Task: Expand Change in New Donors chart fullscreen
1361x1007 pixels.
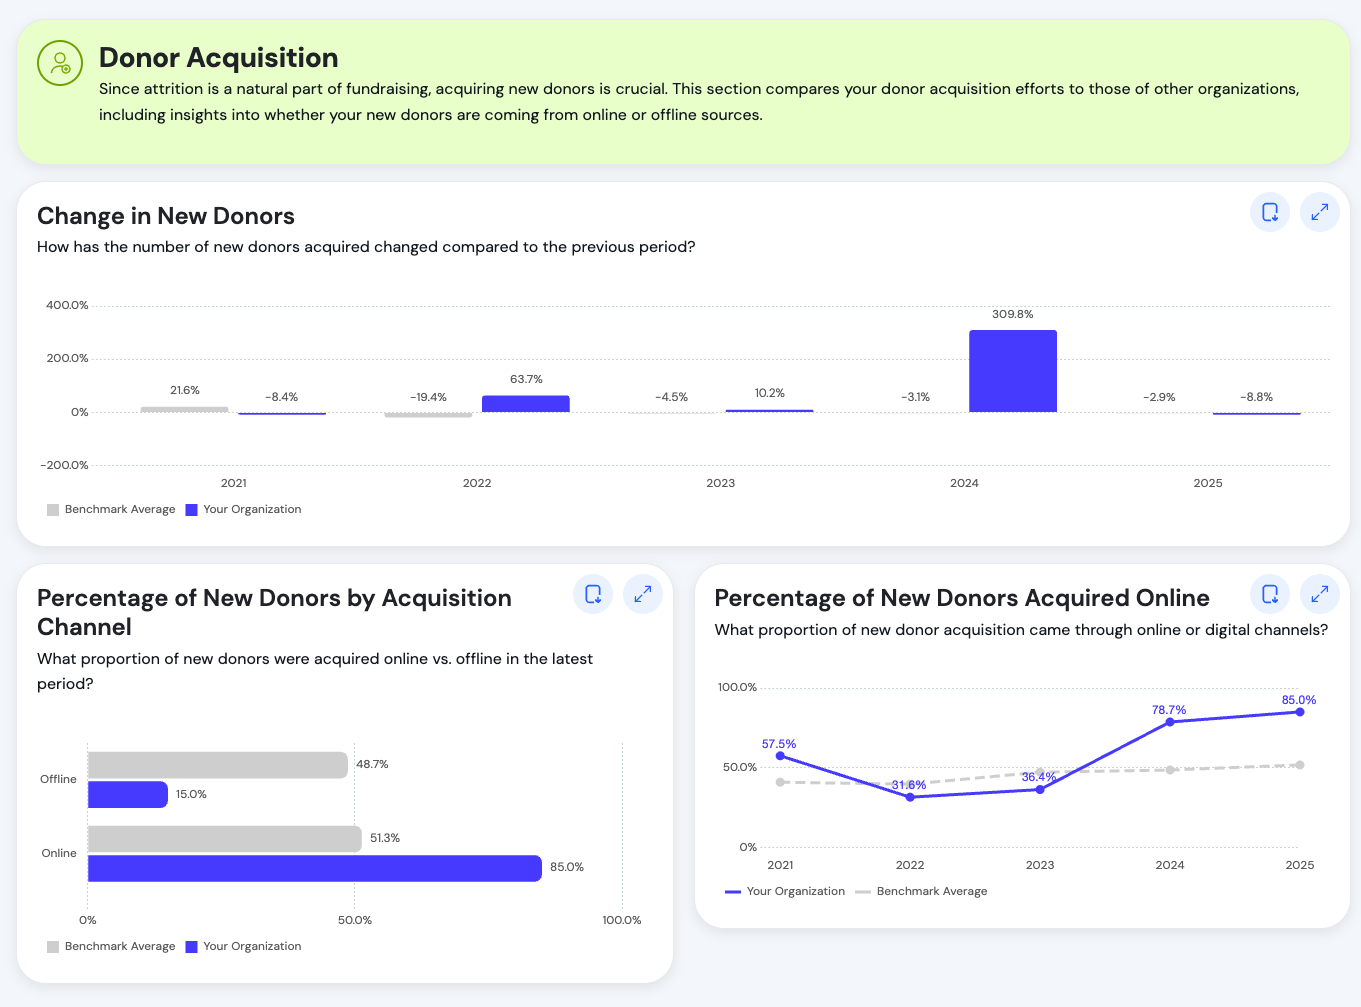Action: coord(1319,212)
